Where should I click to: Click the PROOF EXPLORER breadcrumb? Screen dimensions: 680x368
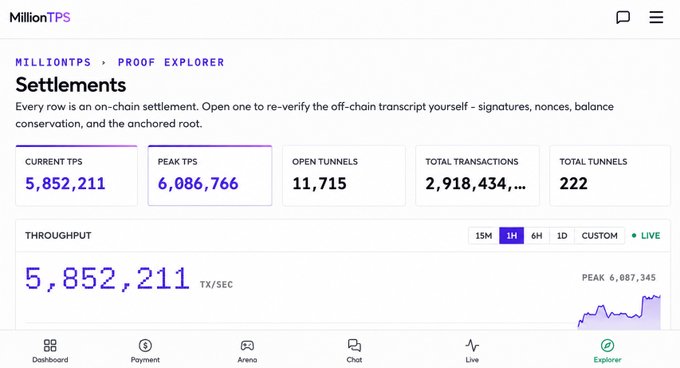171,62
